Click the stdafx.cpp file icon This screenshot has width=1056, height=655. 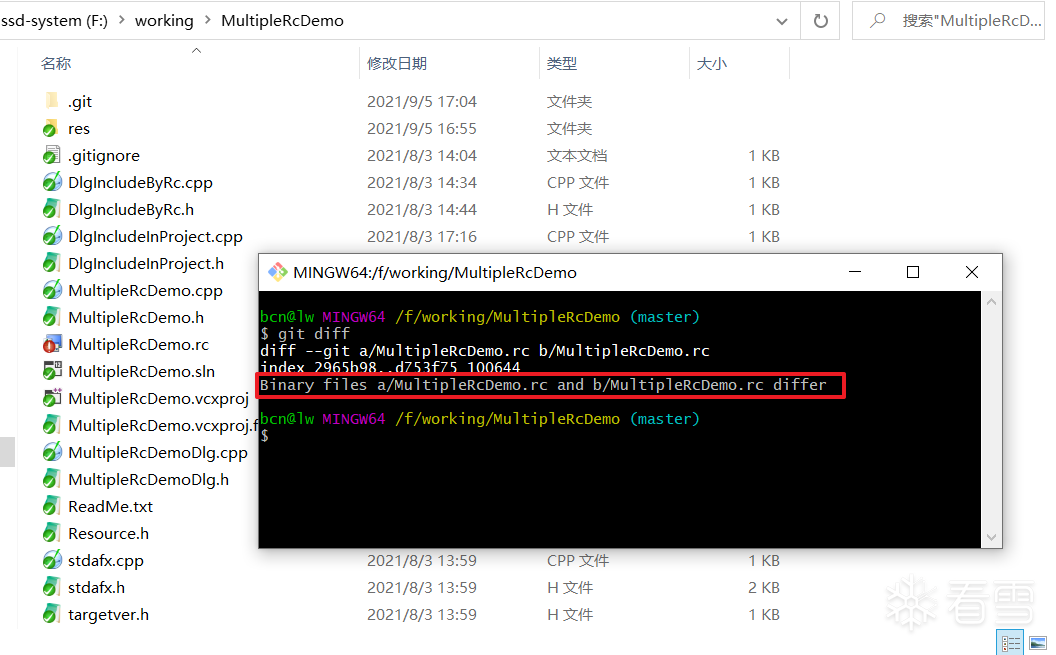[52, 560]
